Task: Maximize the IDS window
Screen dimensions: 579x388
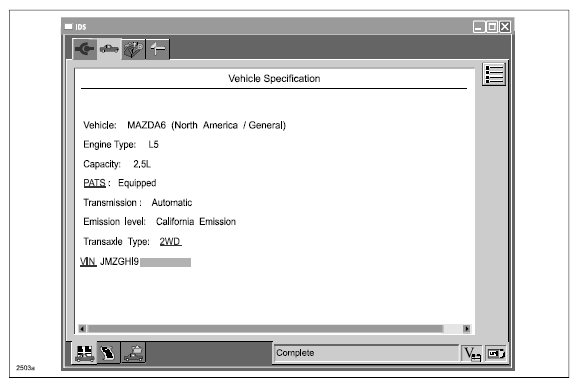Action: pos(492,27)
